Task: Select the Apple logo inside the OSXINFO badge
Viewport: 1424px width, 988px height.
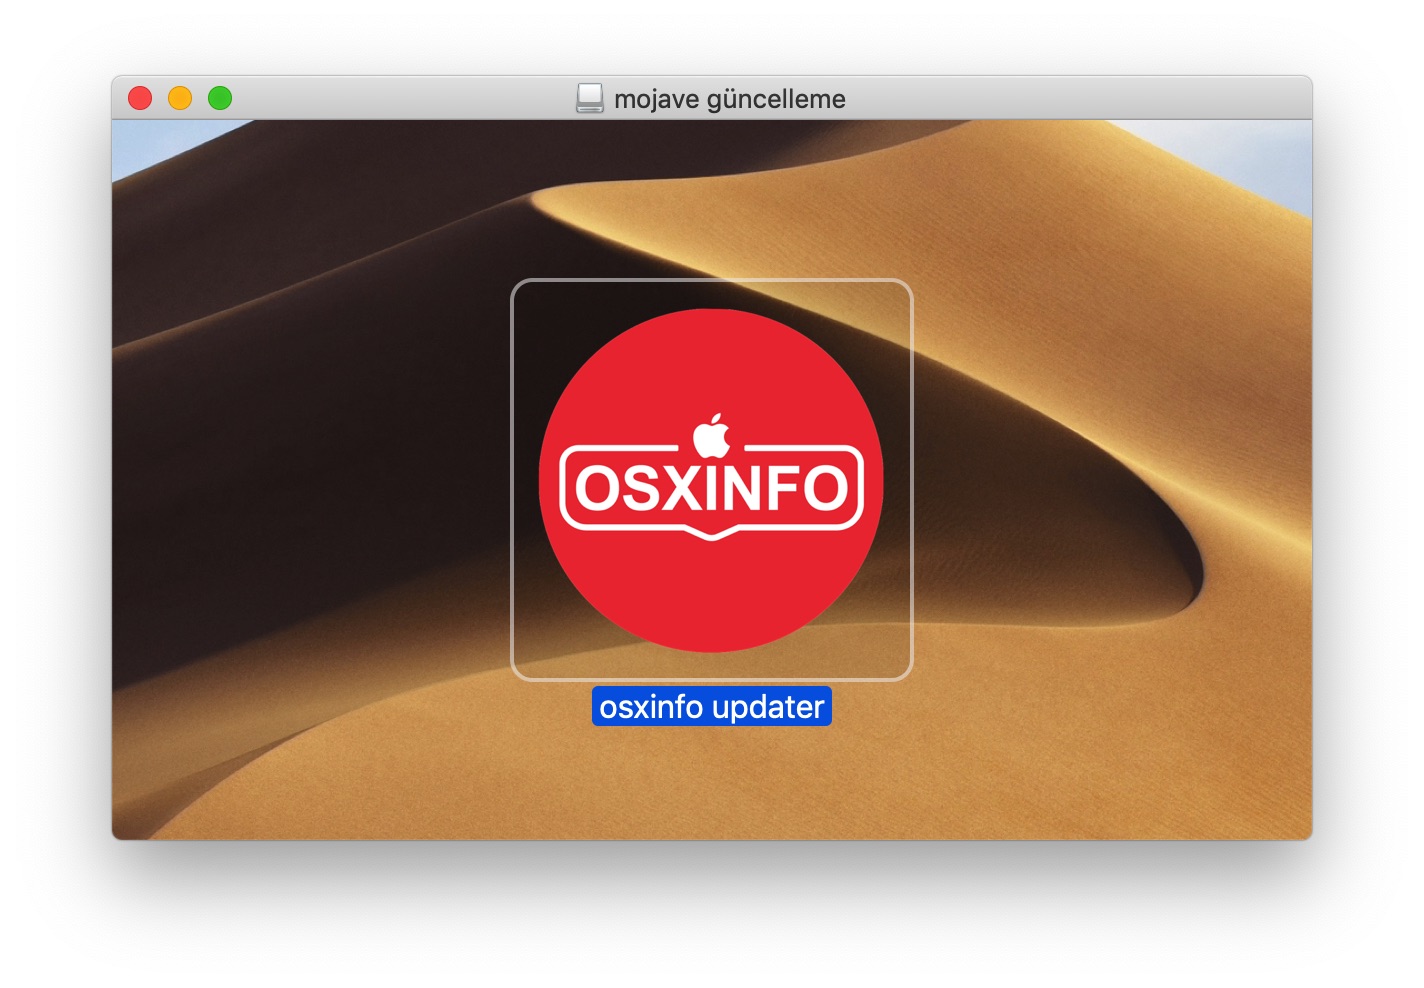Action: pos(712,432)
